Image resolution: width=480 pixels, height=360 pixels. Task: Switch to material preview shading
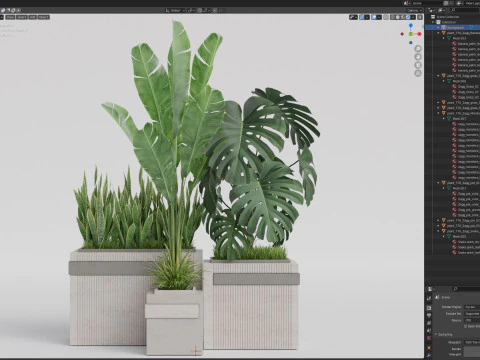pyautogui.click(x=403, y=17)
